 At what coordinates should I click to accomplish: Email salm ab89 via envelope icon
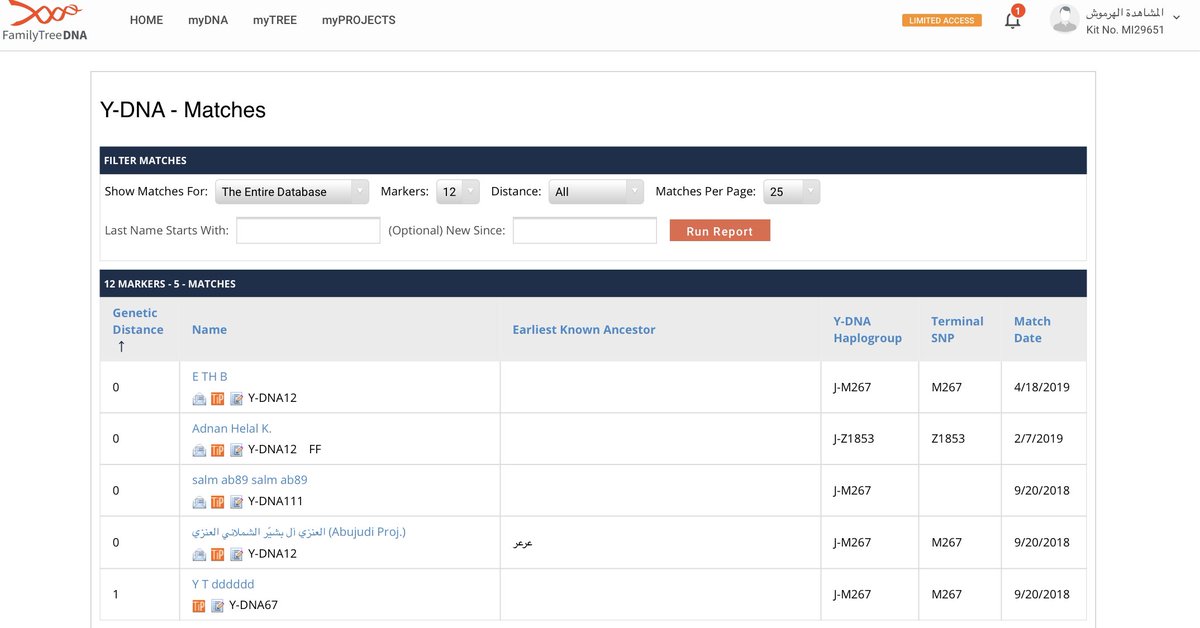pos(199,502)
